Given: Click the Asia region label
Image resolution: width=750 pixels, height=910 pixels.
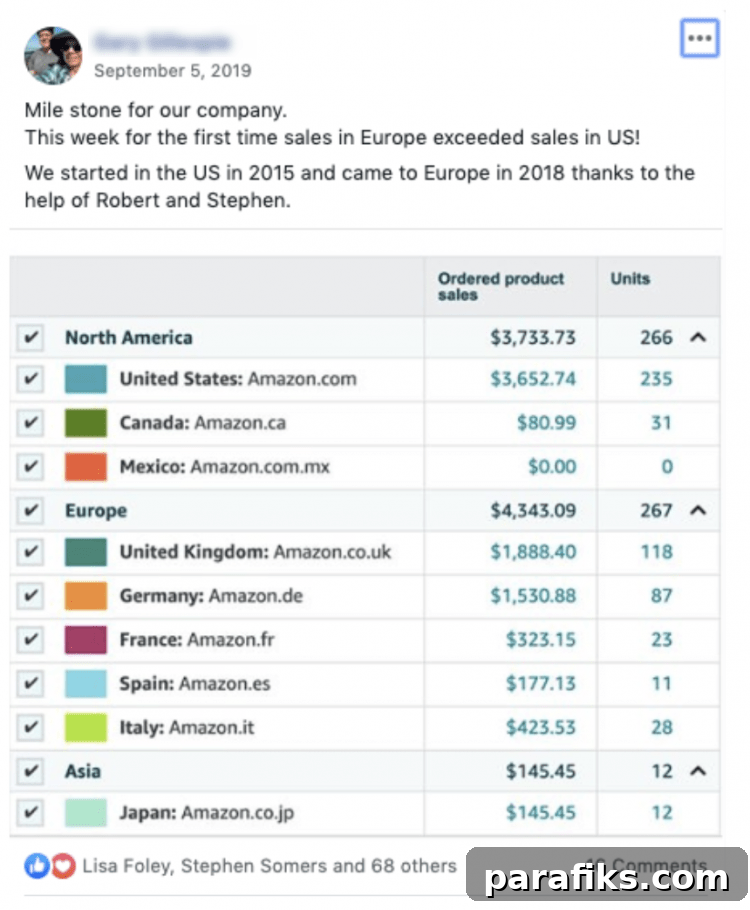Looking at the screenshot, I should pos(83,771).
